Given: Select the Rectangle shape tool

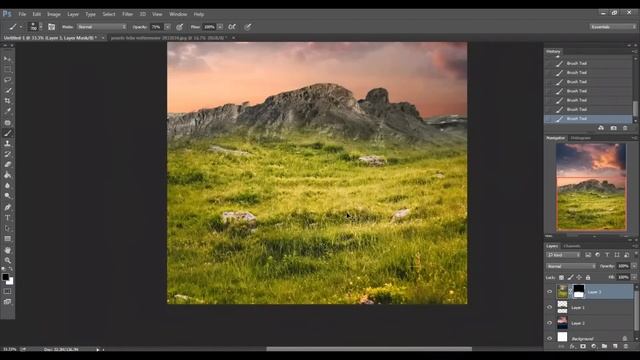Looking at the screenshot, I should pyautogui.click(x=7, y=239).
